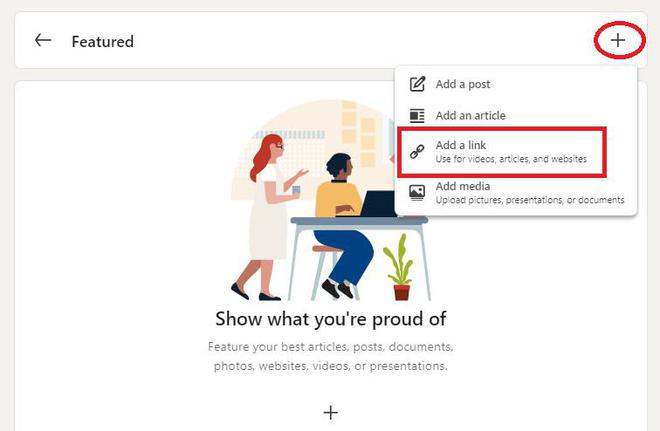Click the chain link icon
The height and width of the screenshot is (431, 660).
[417, 152]
